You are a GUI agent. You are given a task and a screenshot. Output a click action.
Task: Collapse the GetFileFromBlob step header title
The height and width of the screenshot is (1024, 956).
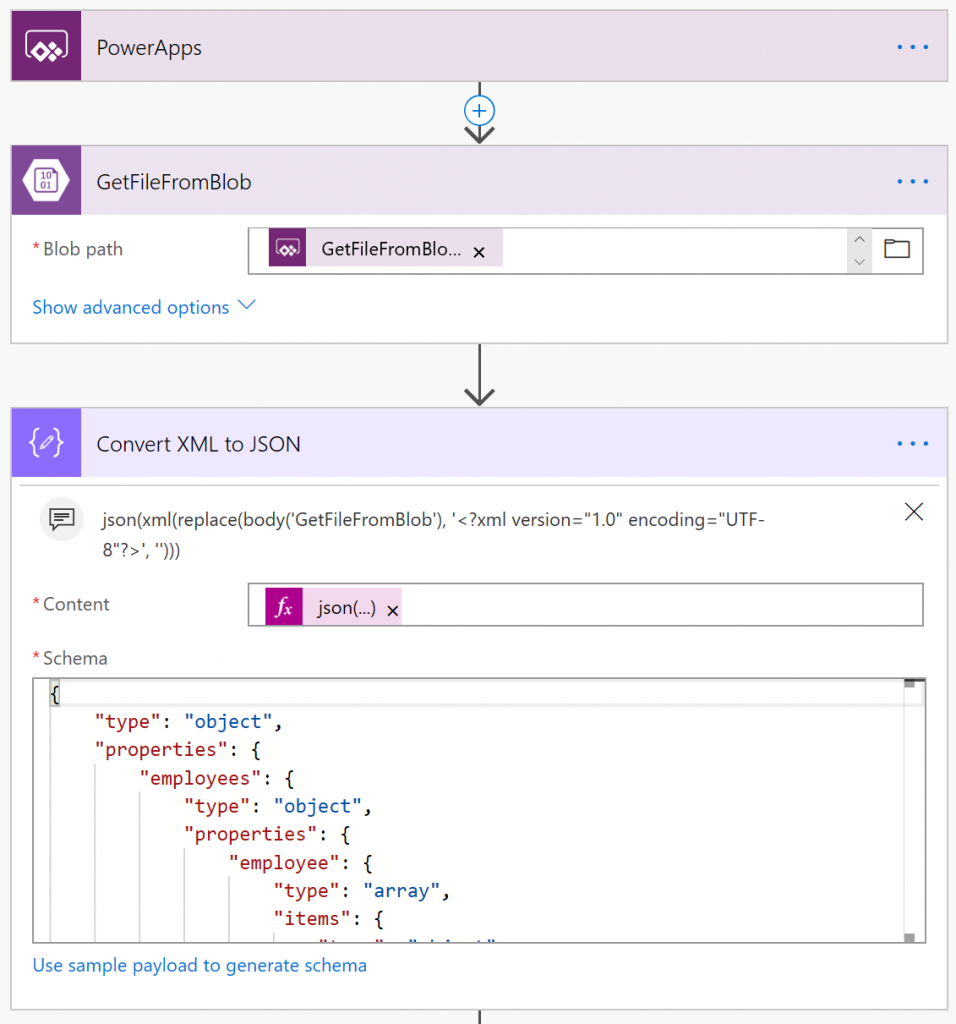click(x=174, y=182)
